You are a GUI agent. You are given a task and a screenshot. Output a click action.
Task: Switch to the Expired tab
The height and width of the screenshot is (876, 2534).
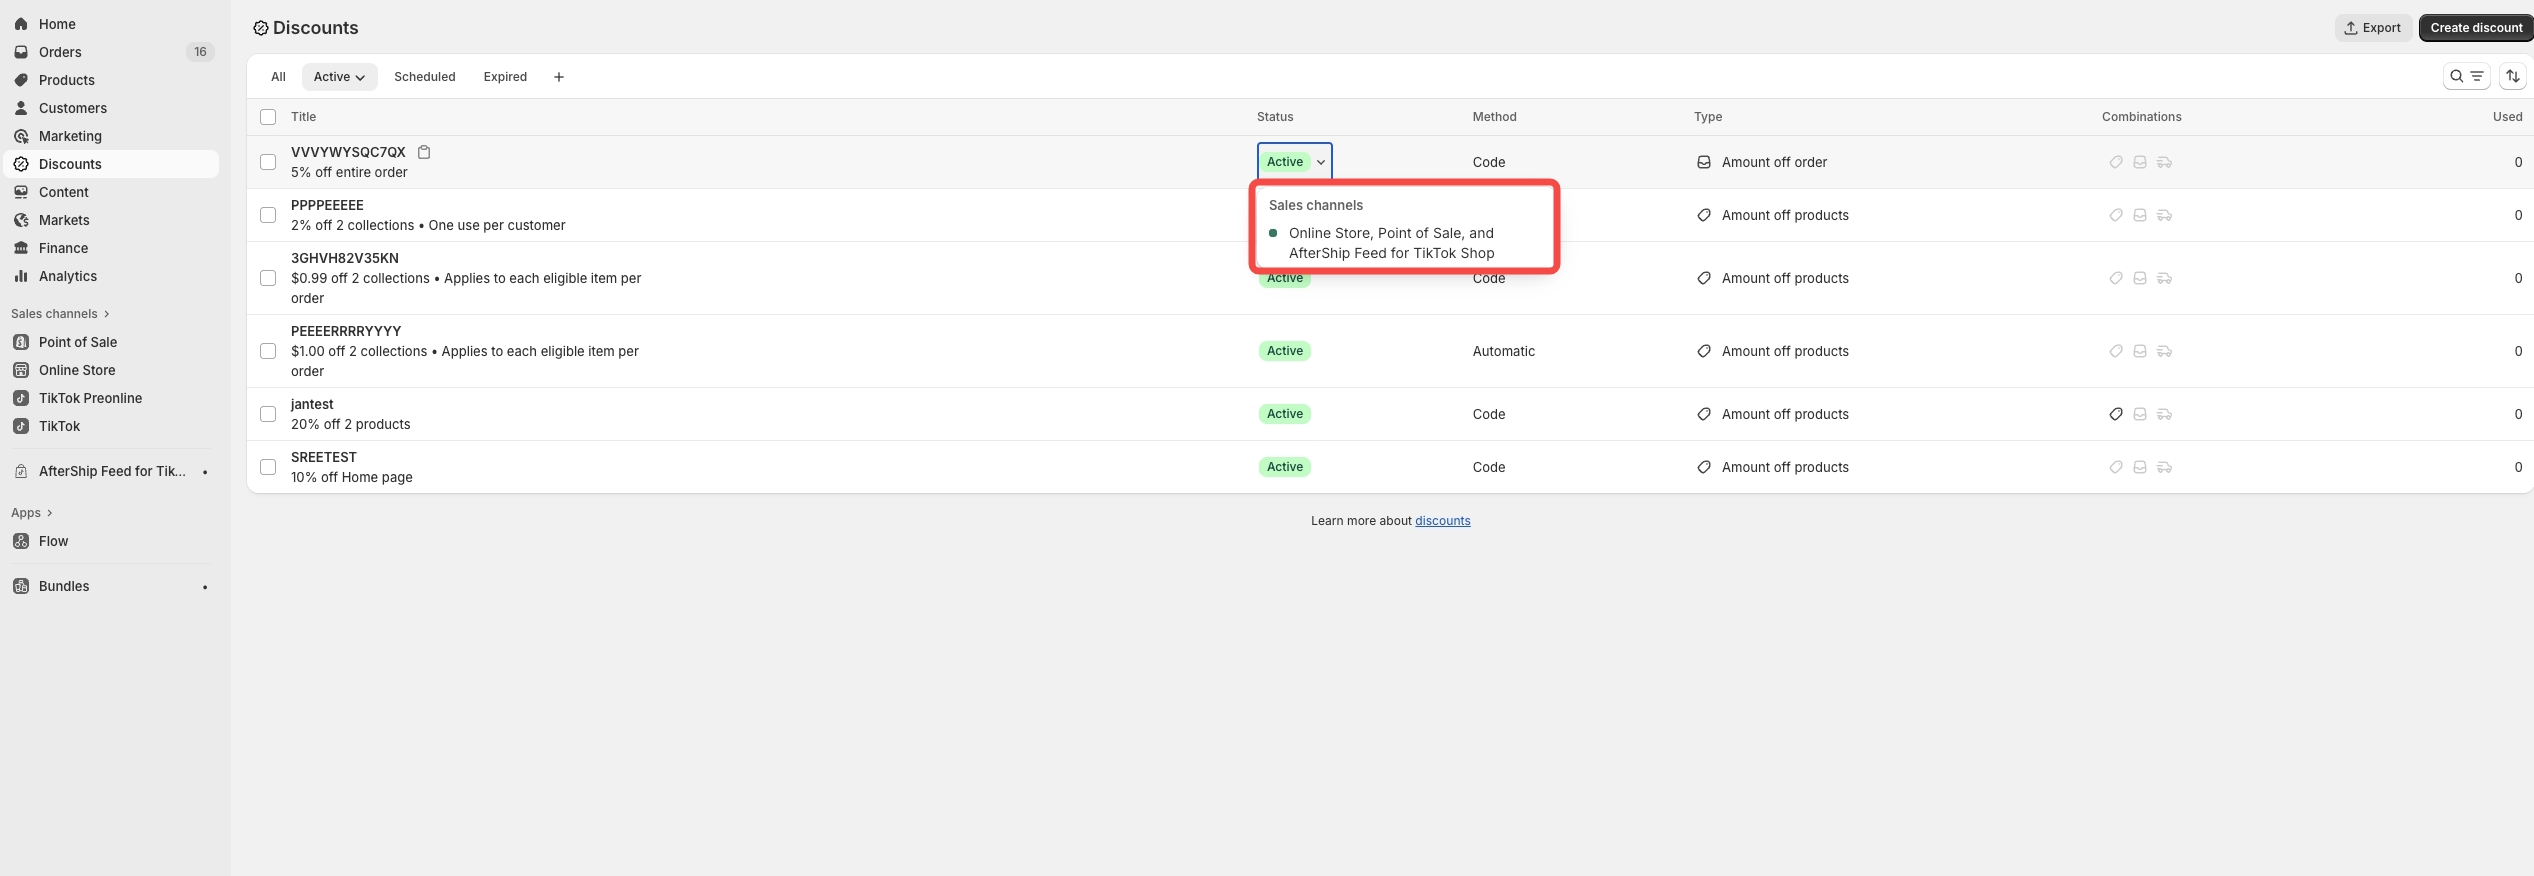coord(505,77)
